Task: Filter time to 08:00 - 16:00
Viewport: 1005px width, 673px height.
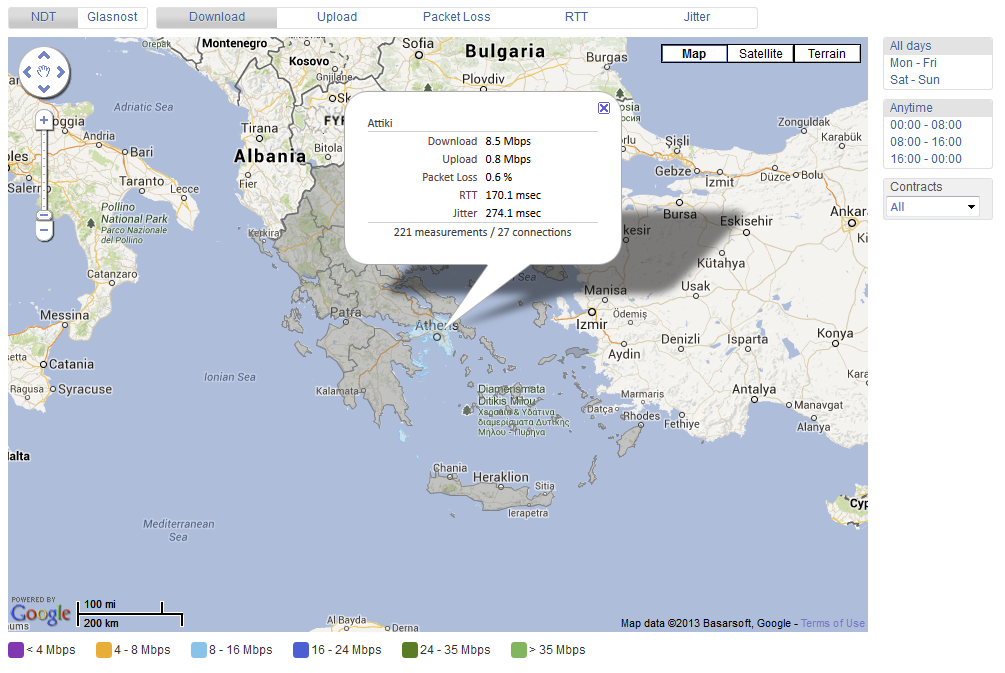Action: pos(925,142)
